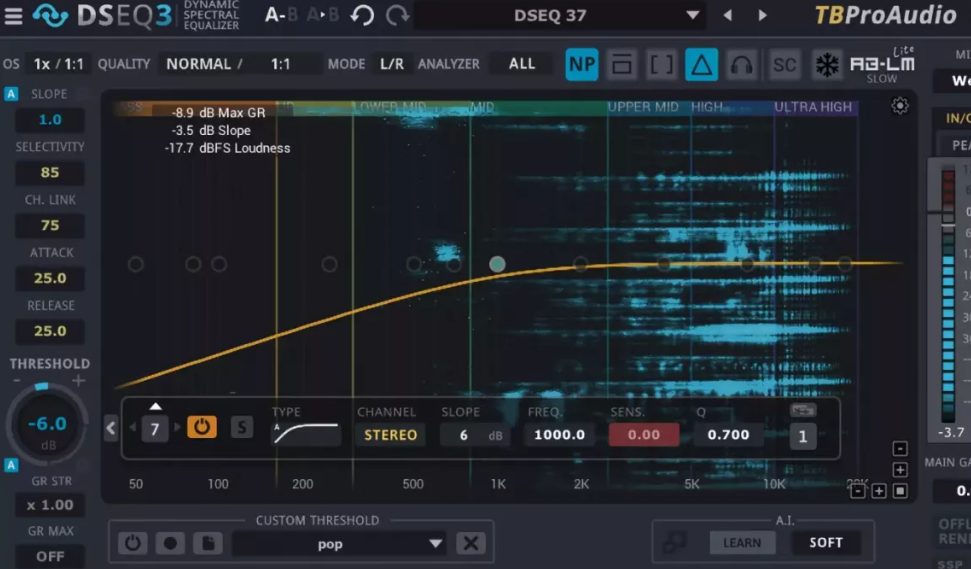Select the next filter band arrow
The height and width of the screenshot is (569, 971).
coord(177,428)
